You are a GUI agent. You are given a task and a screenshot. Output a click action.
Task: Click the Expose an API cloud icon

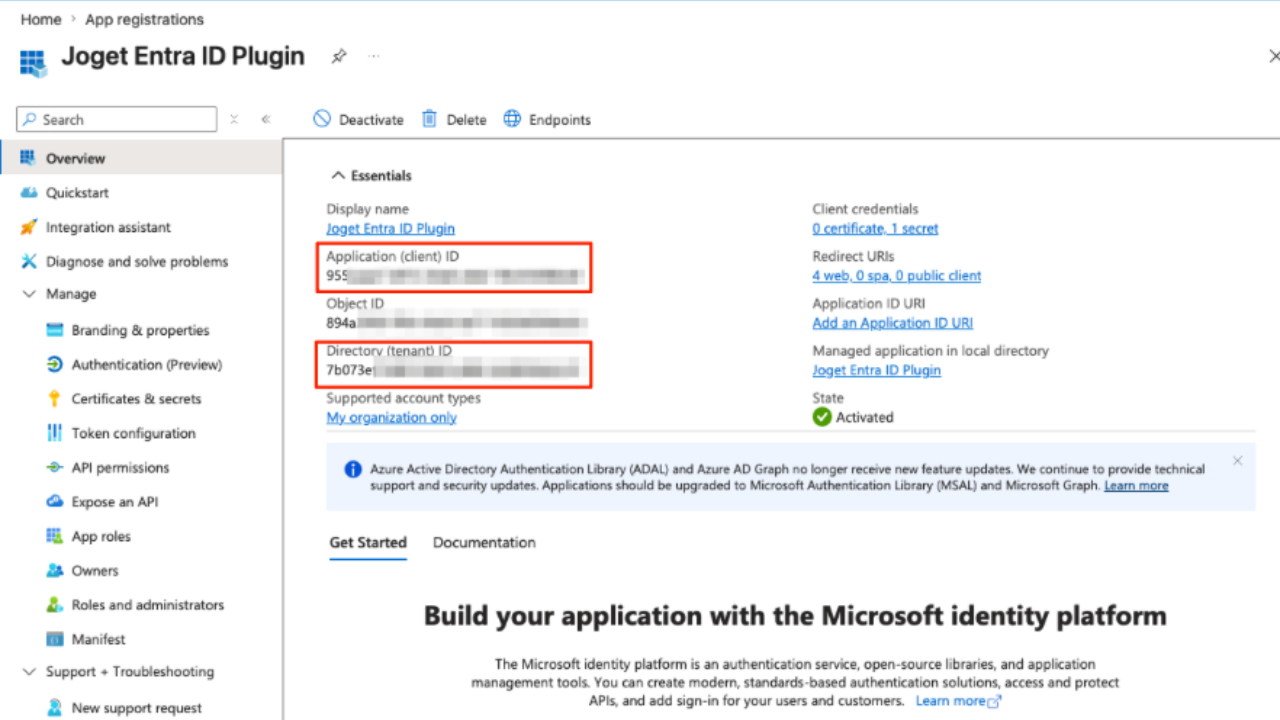(x=54, y=502)
